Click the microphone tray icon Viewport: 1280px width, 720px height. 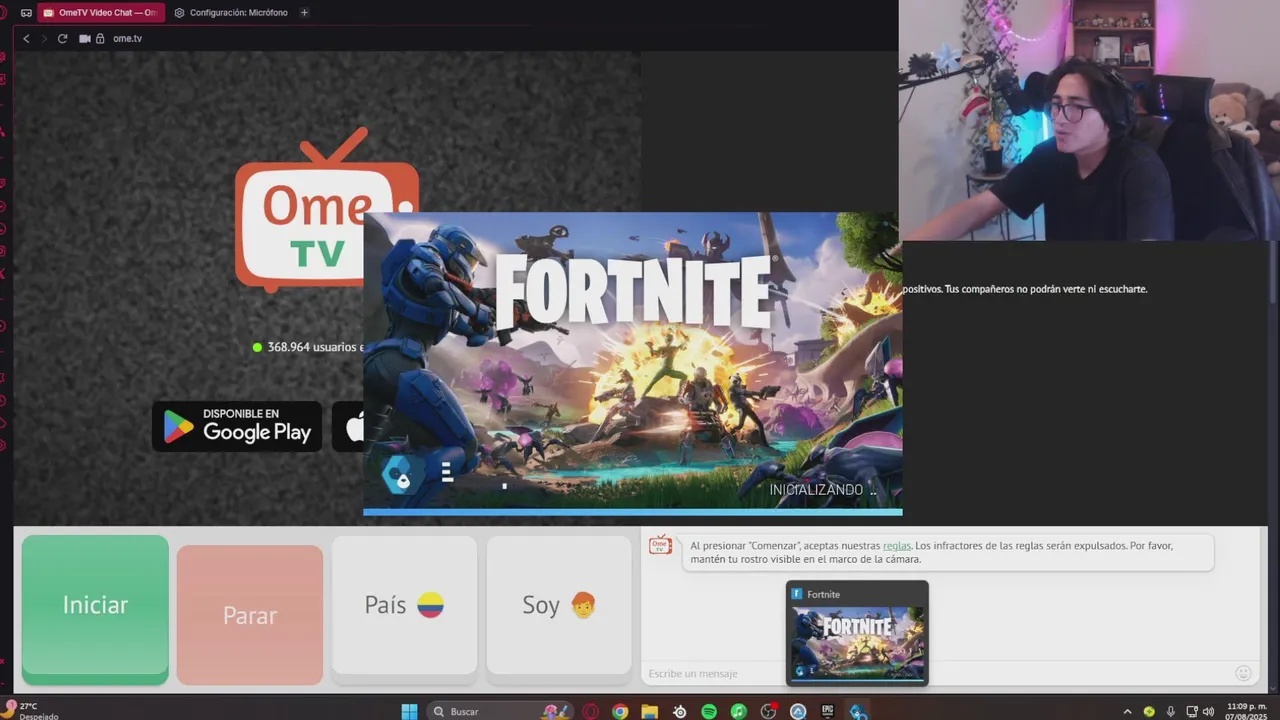pos(1170,711)
